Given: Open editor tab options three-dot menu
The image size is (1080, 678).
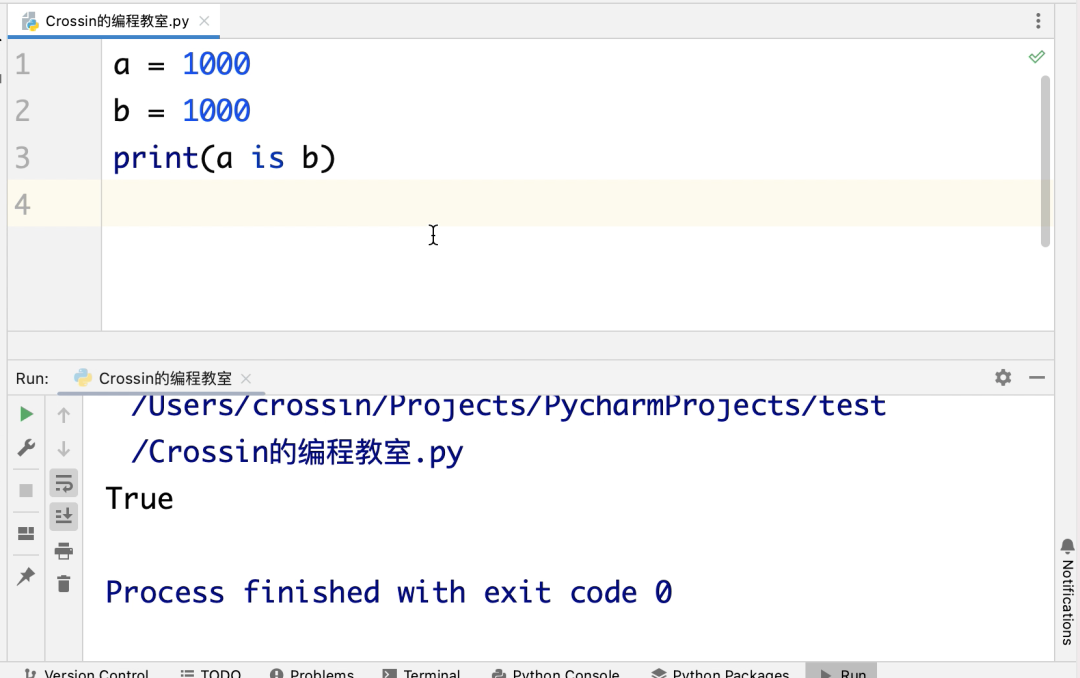Looking at the screenshot, I should tap(1038, 21).
